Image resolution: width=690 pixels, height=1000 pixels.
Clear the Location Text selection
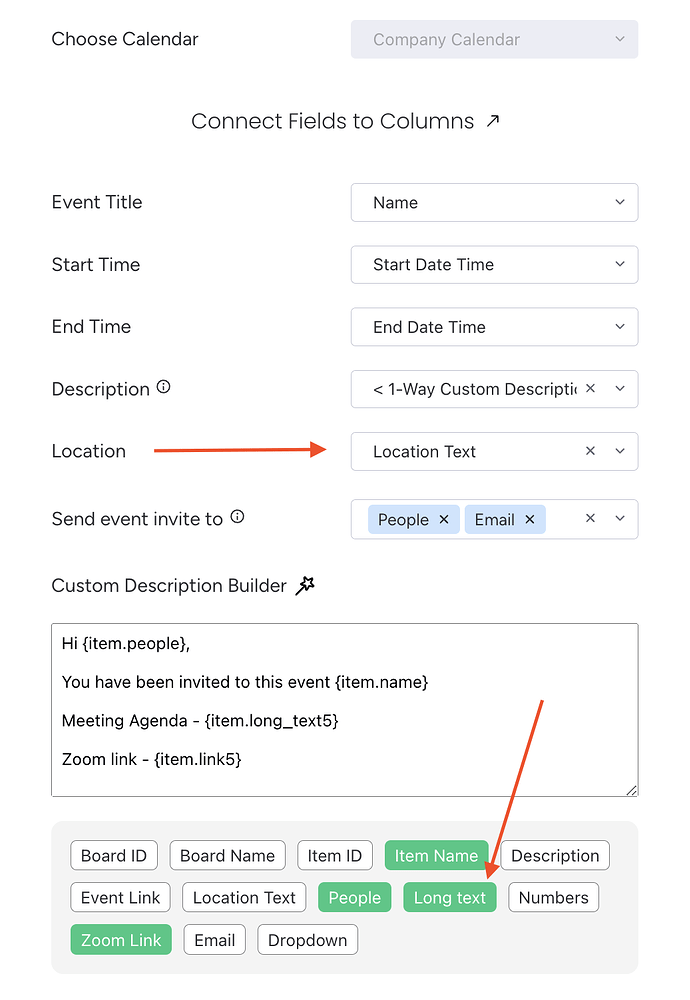tap(590, 451)
